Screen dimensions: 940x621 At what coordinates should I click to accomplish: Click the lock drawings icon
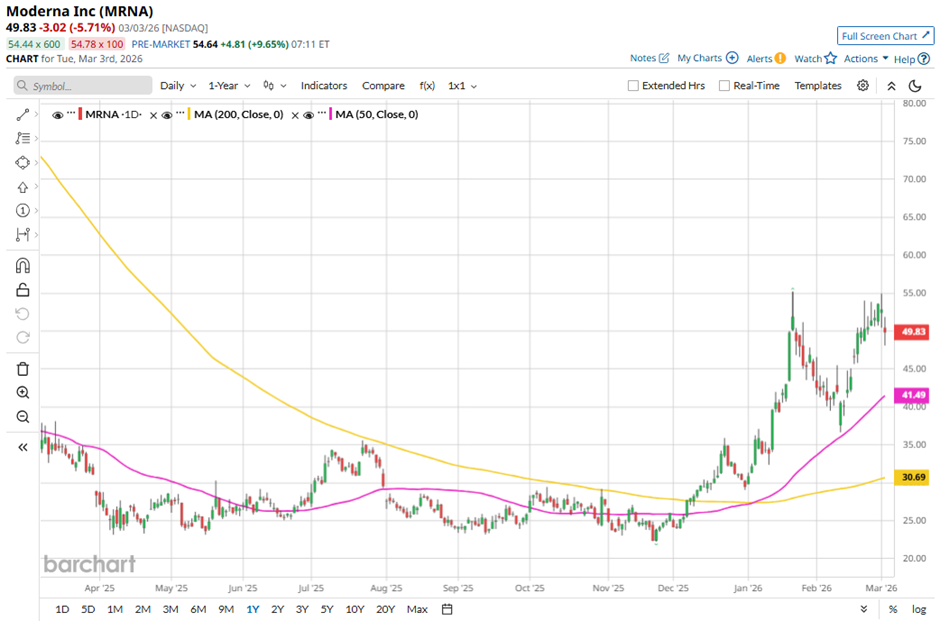point(22,290)
